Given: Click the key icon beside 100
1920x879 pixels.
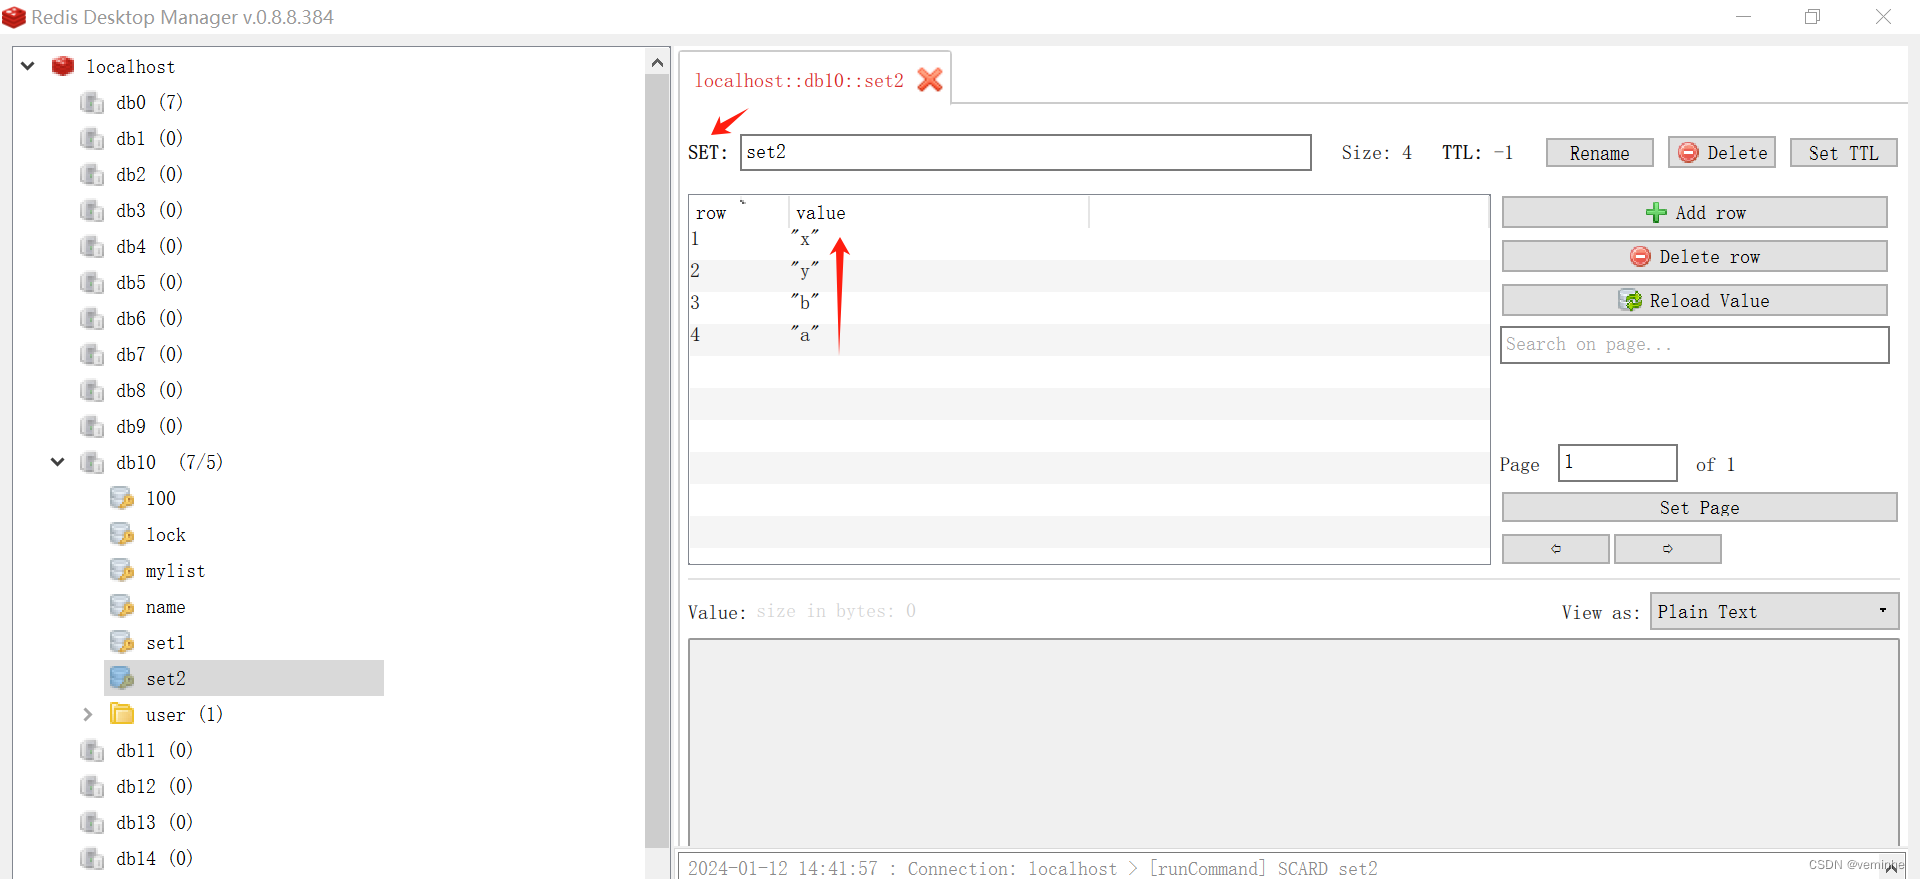Looking at the screenshot, I should pos(122,498).
